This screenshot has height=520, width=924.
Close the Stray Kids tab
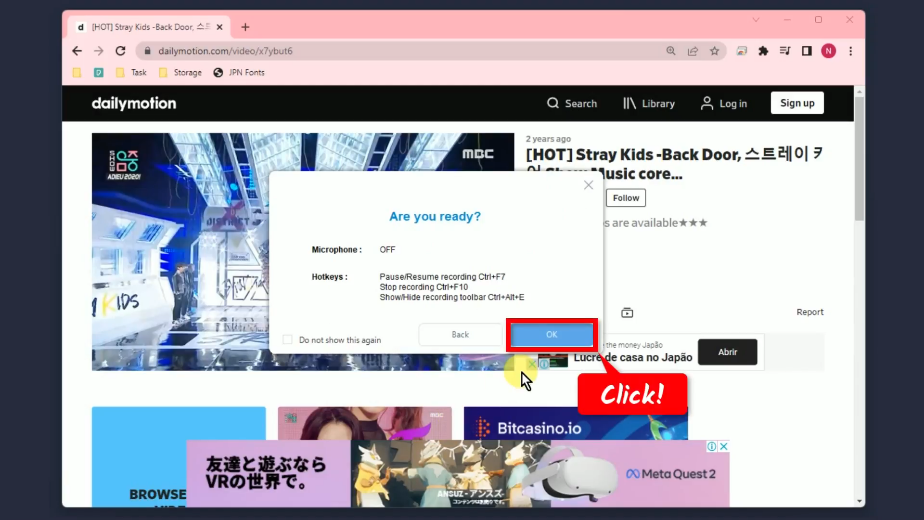pos(220,27)
